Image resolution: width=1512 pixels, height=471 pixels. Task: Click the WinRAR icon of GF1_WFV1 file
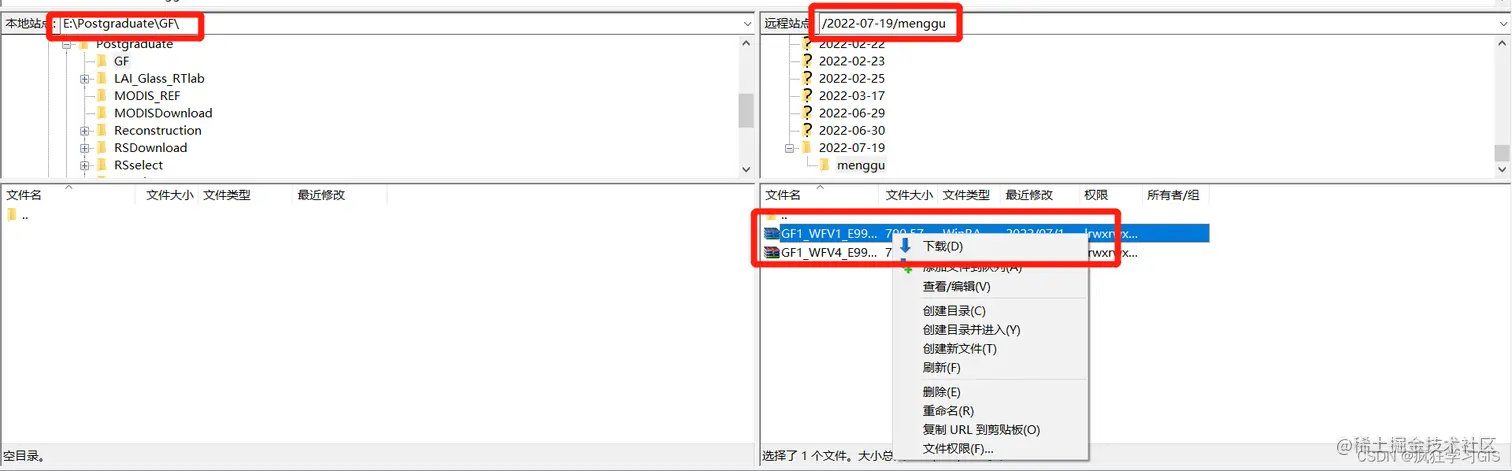(771, 233)
